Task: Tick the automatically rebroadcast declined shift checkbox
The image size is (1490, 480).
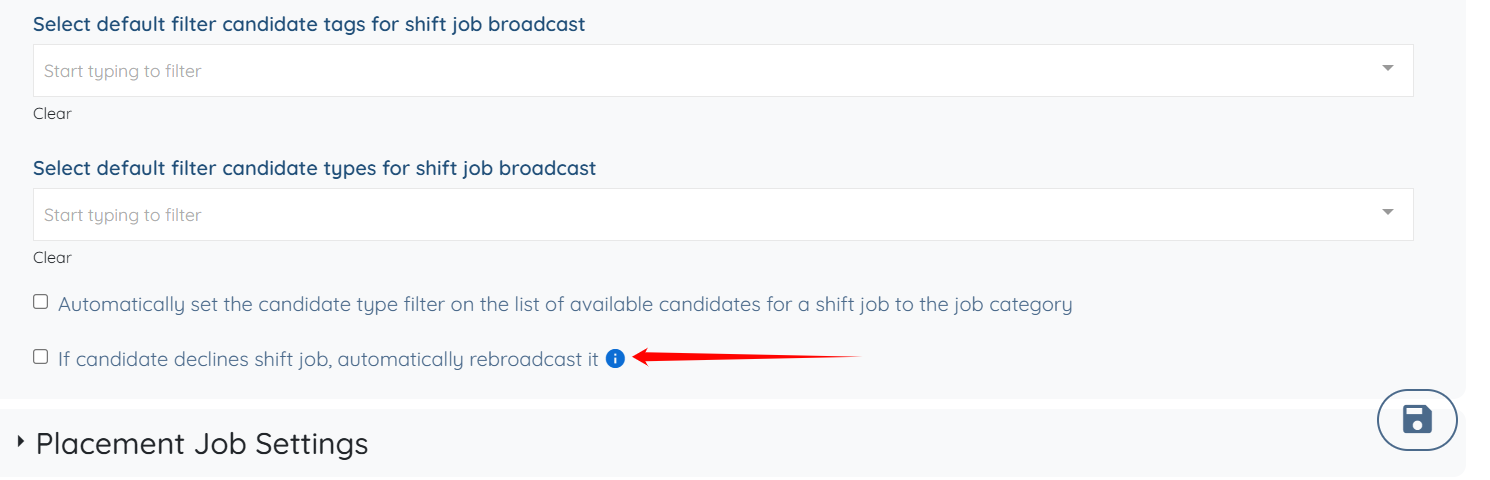Action: [41, 357]
